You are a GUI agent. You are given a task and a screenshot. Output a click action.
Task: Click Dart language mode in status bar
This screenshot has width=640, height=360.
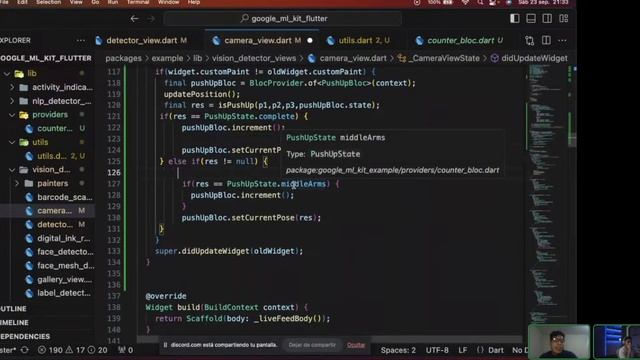pos(496,350)
